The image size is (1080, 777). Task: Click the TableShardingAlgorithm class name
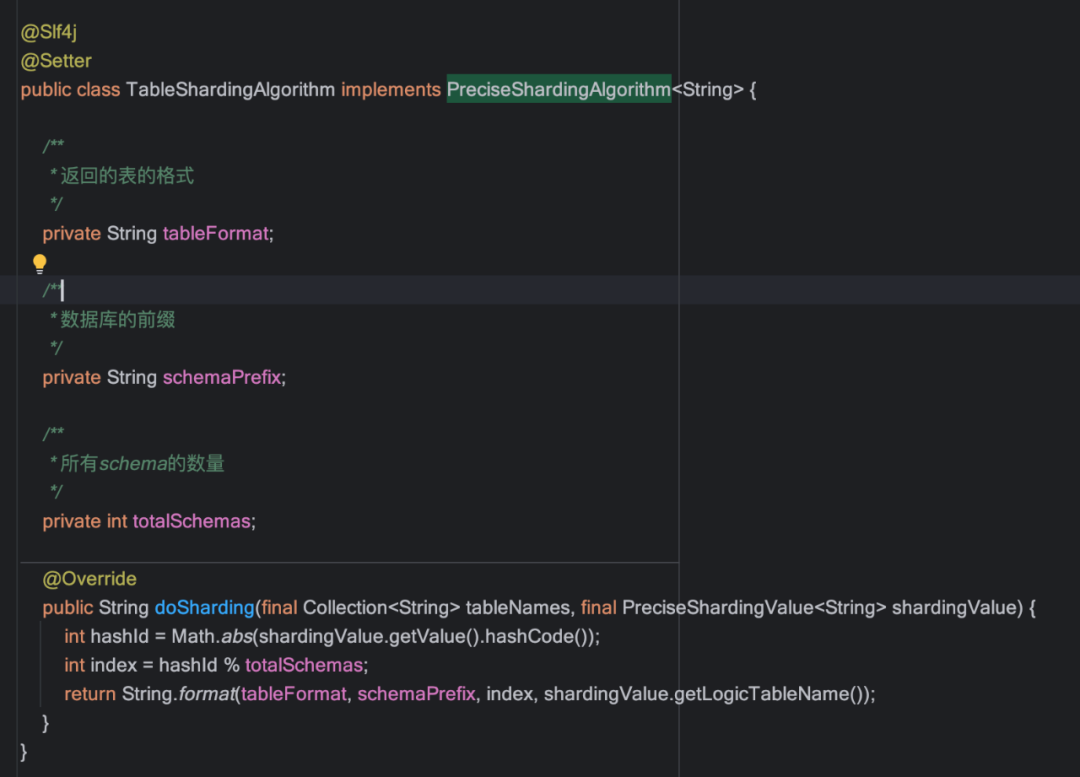coord(230,90)
